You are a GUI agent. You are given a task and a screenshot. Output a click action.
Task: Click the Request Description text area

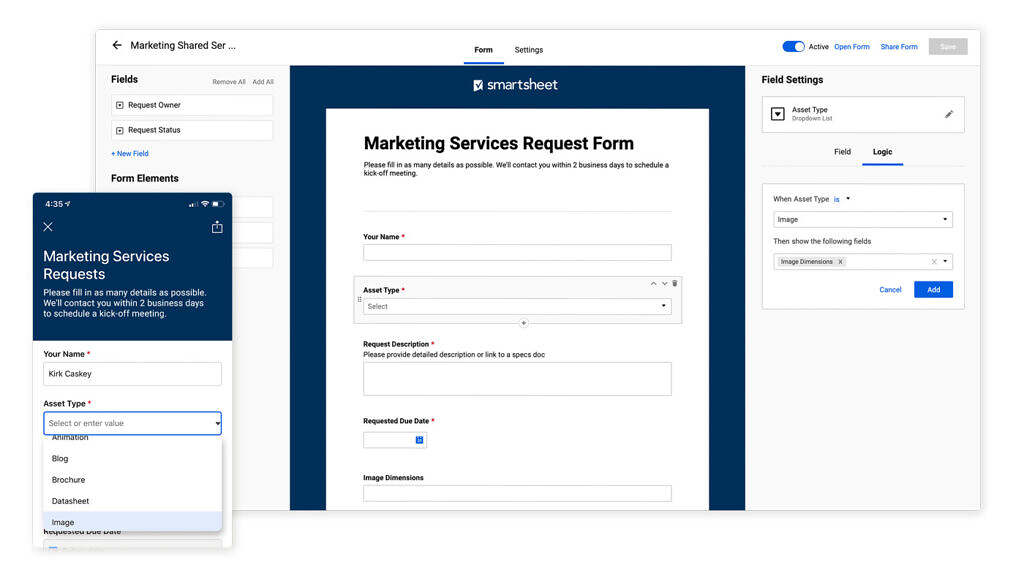517,379
